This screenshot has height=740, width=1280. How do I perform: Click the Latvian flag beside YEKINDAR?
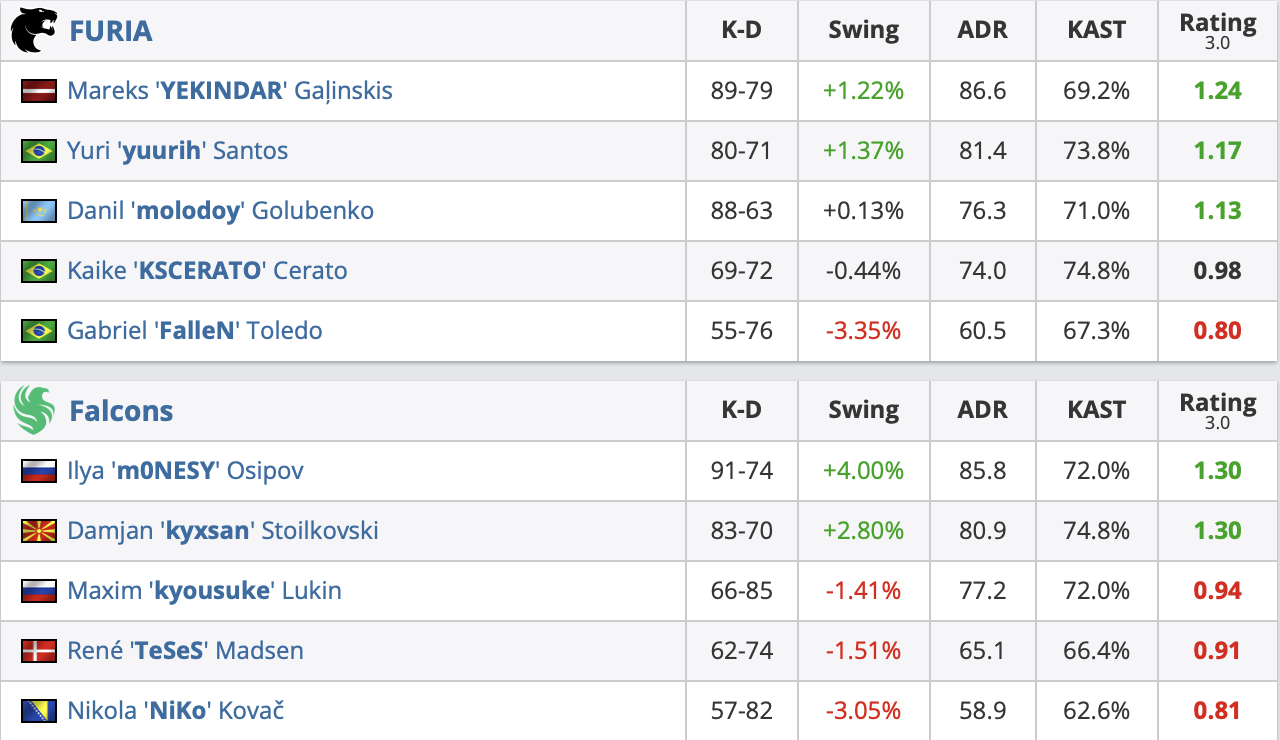click(38, 91)
